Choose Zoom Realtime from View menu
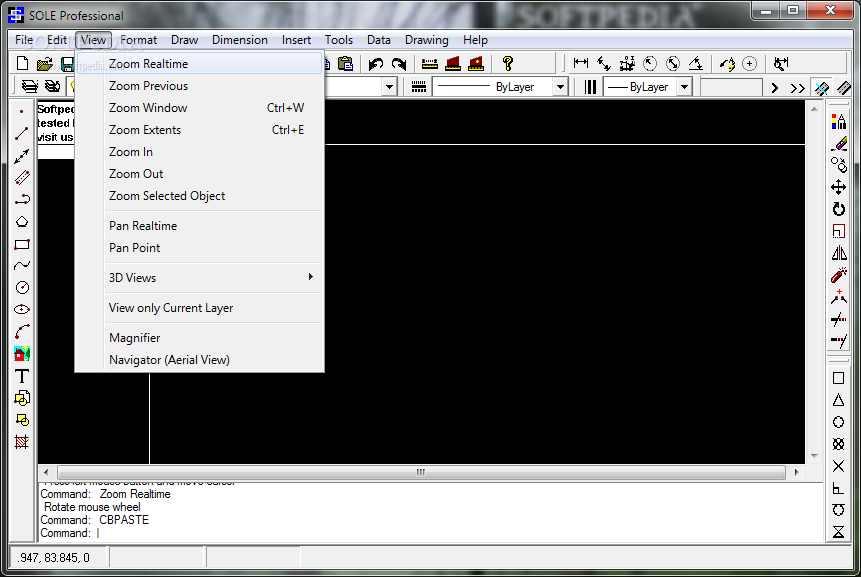Screen dimensions: 861x577 coord(199,64)
